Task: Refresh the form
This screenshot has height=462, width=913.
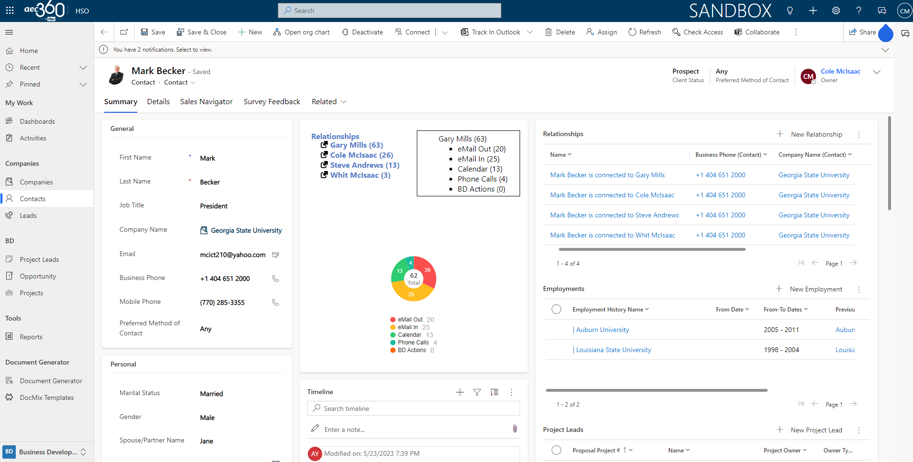Action: click(x=645, y=32)
